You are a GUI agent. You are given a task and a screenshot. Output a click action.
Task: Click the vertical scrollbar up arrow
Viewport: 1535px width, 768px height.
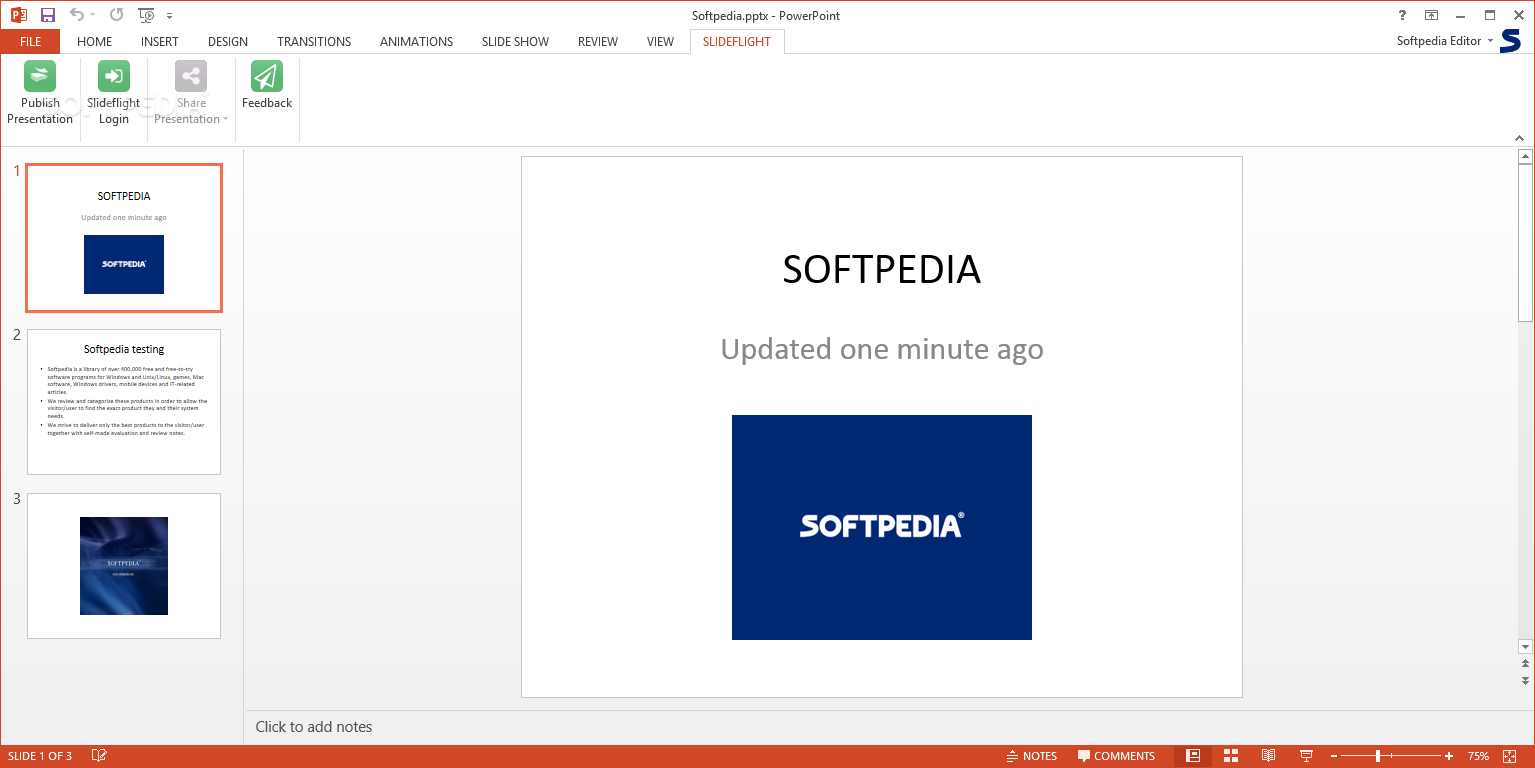point(1525,157)
